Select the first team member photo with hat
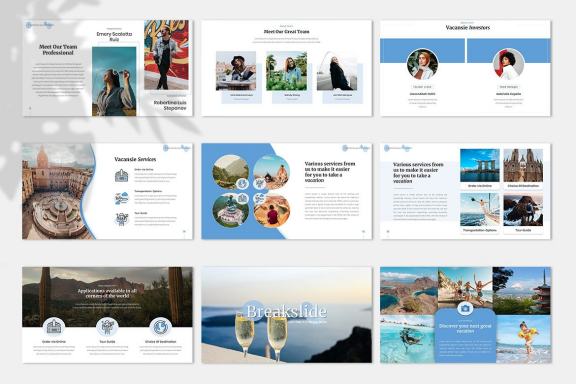 (x=236, y=71)
